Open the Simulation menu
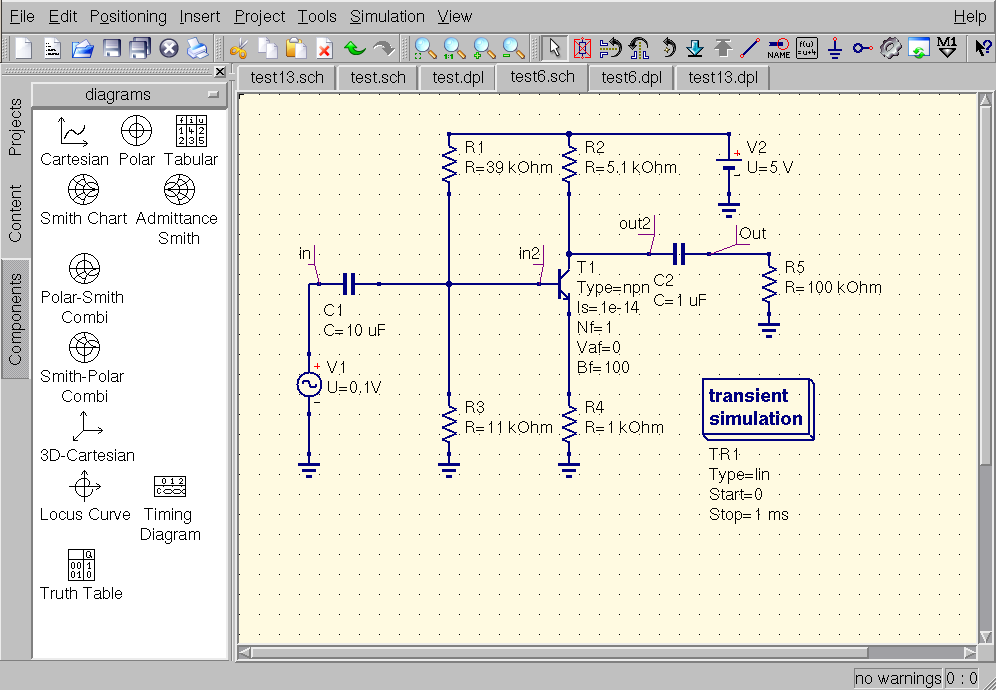The image size is (996, 690). [x=387, y=16]
